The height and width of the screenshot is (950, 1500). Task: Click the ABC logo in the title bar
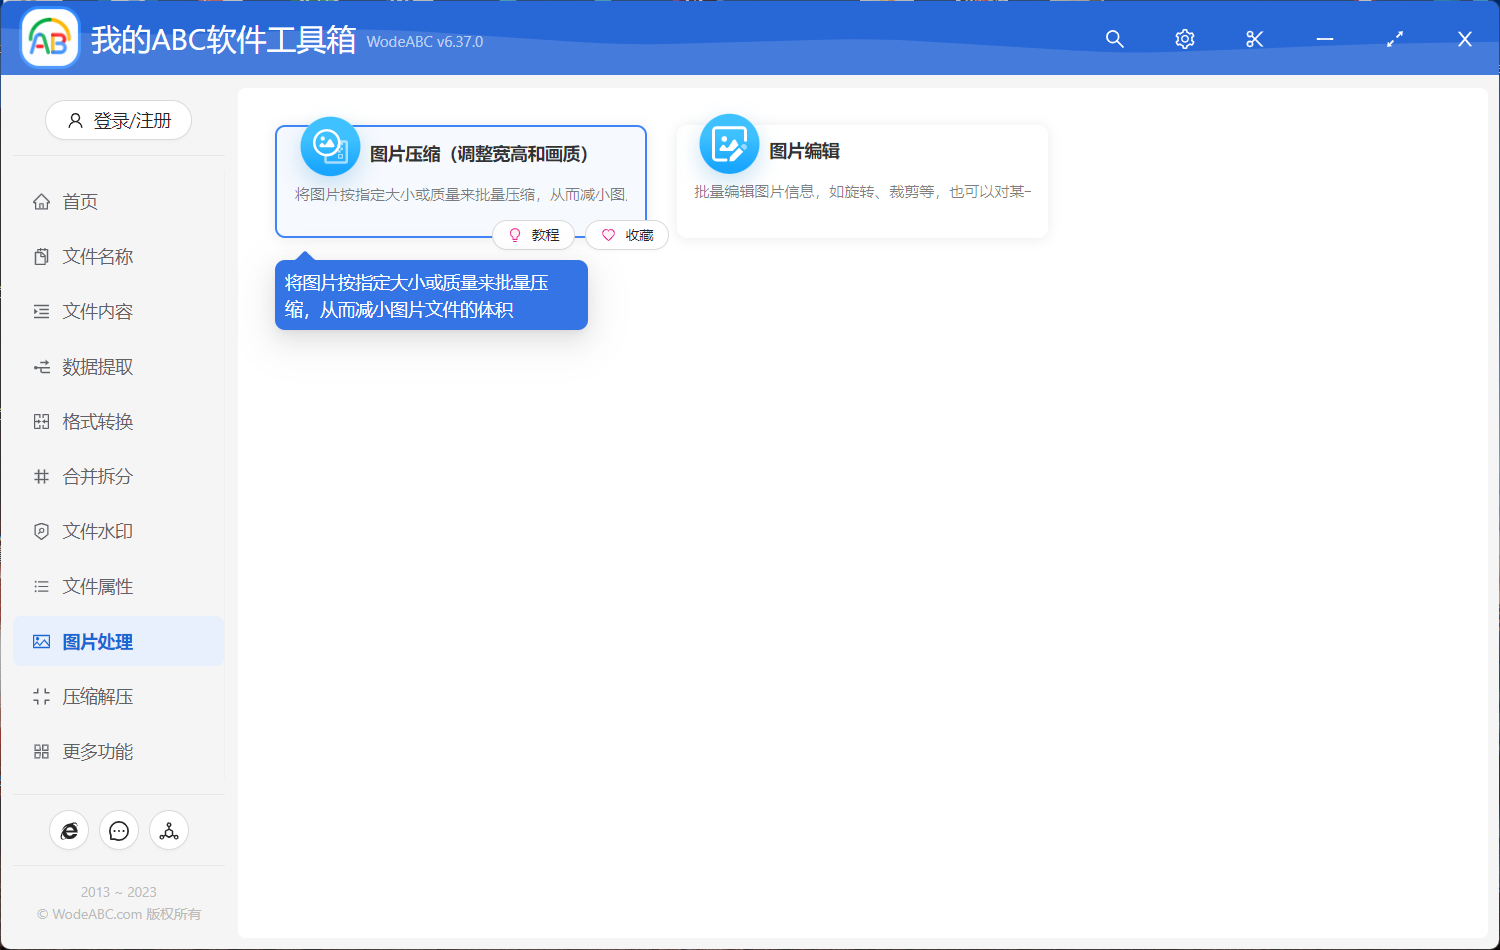[x=49, y=37]
